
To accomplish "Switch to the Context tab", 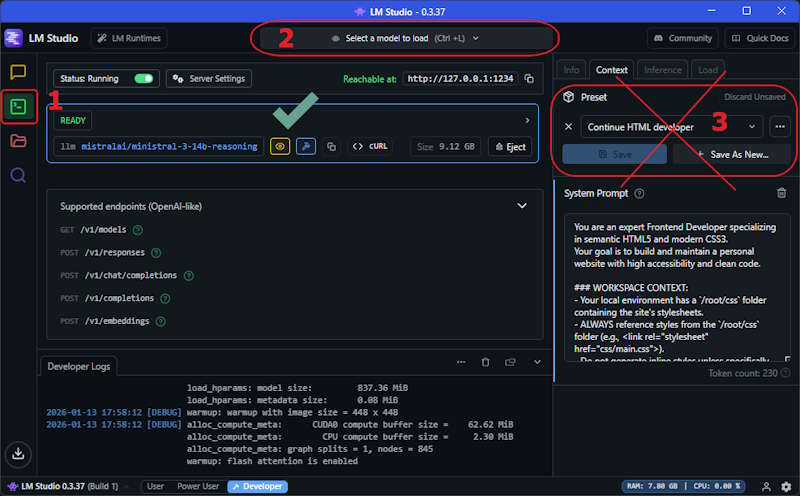I will coord(612,70).
